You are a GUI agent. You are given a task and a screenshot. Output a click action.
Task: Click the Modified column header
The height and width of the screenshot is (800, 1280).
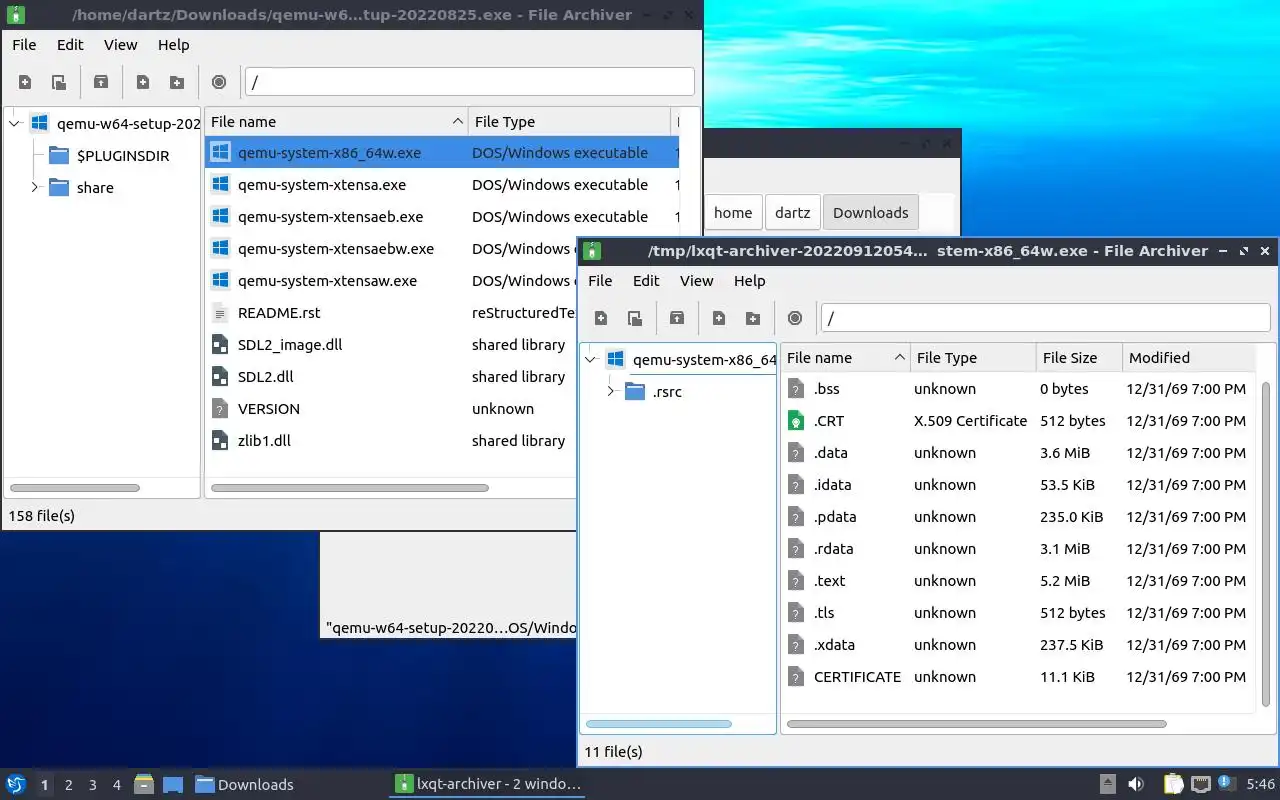pyautogui.click(x=1188, y=357)
